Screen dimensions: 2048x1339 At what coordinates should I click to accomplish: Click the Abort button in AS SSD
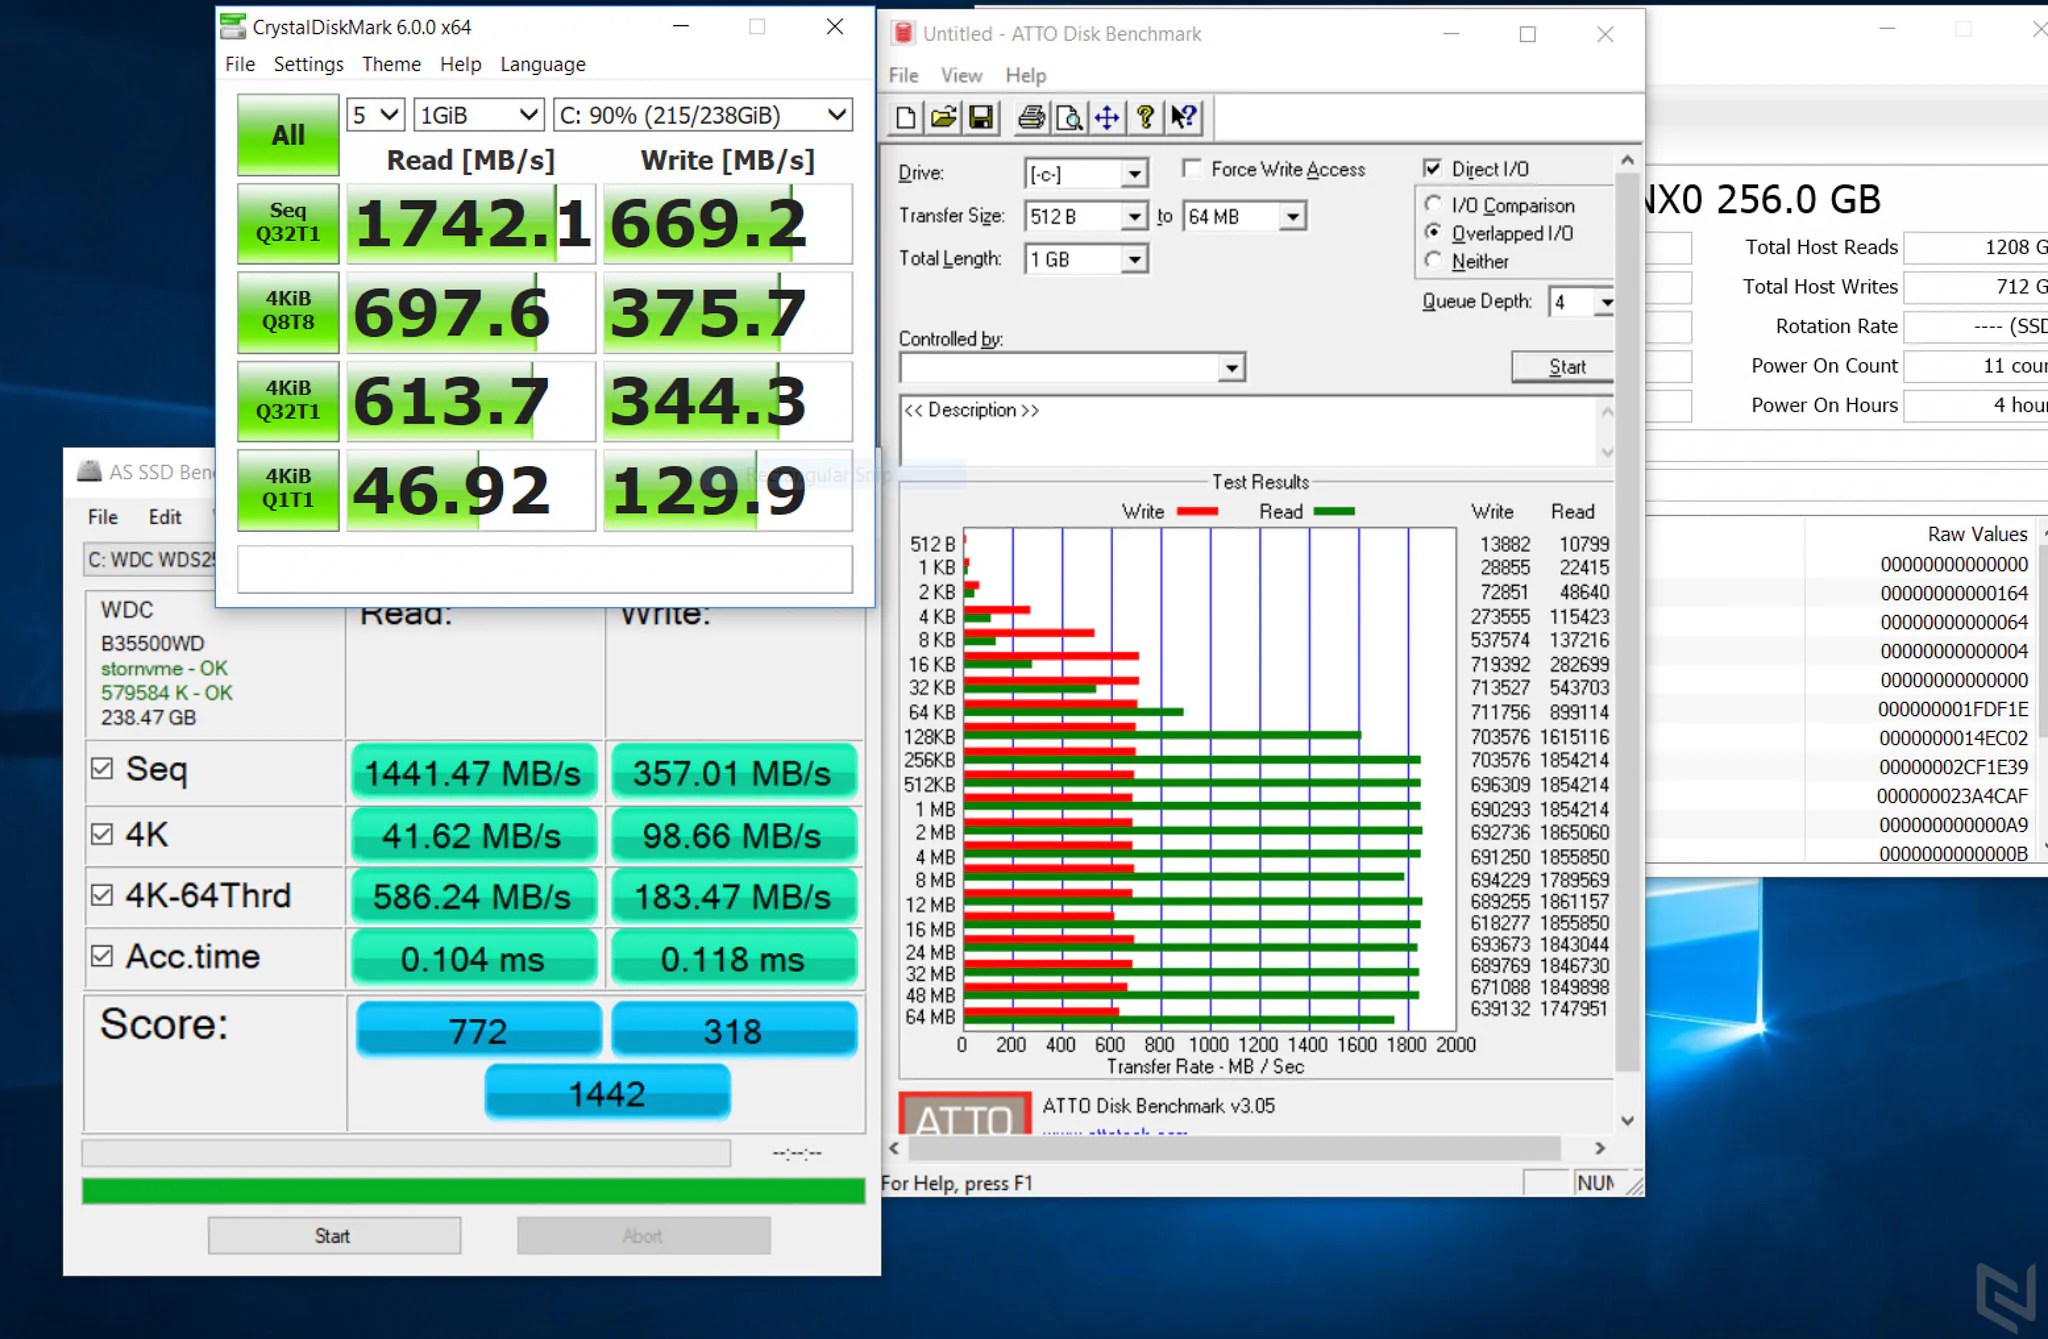tap(643, 1236)
